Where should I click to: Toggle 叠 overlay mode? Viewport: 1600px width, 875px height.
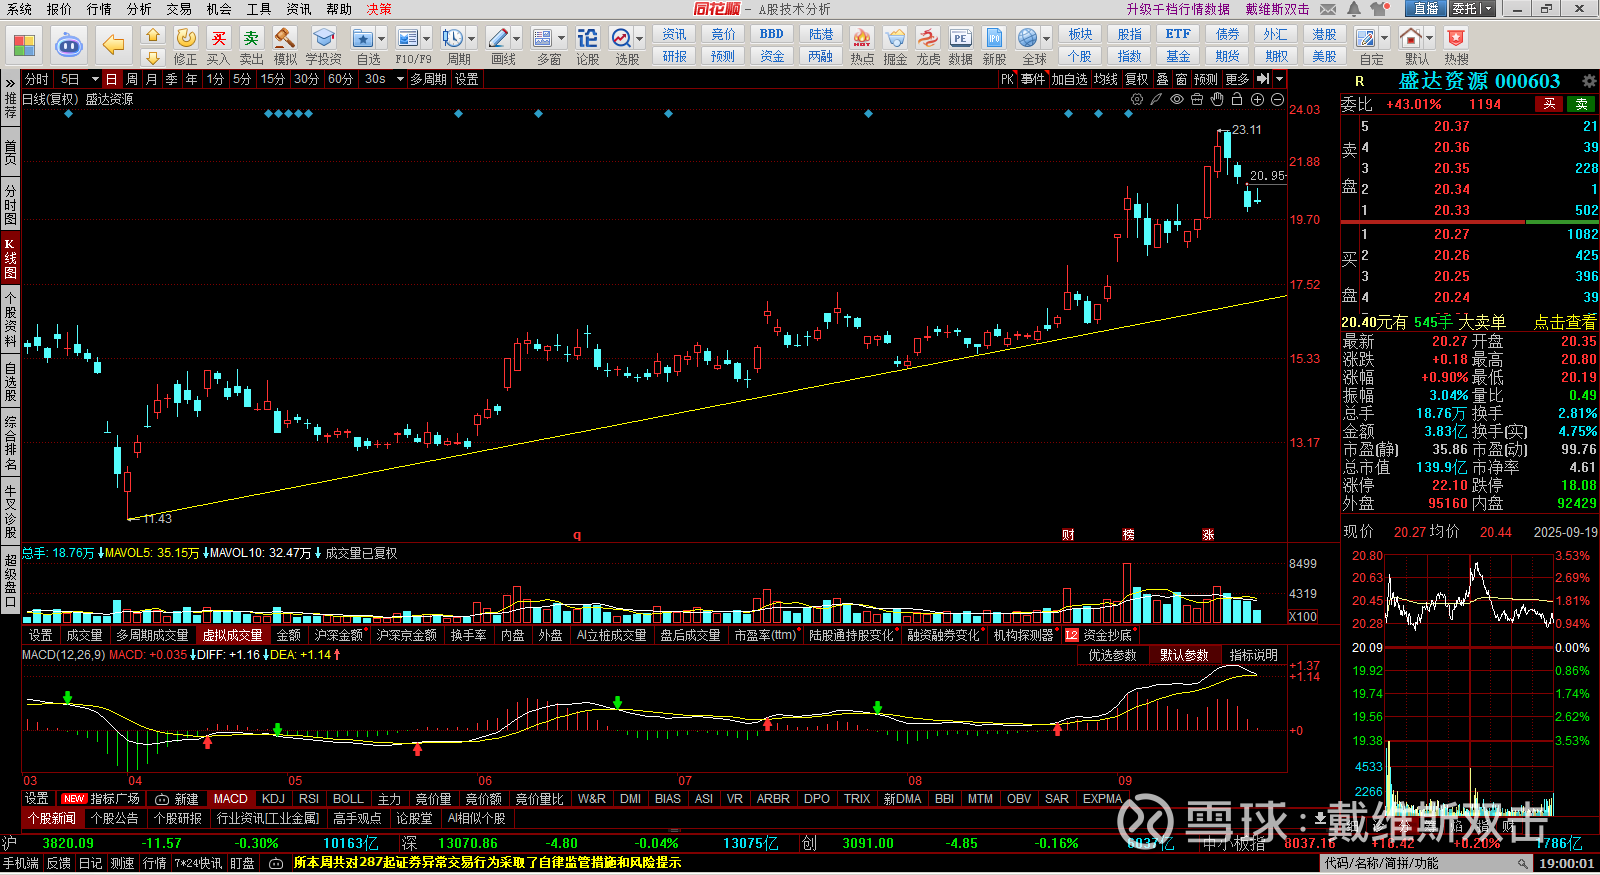tap(1162, 79)
